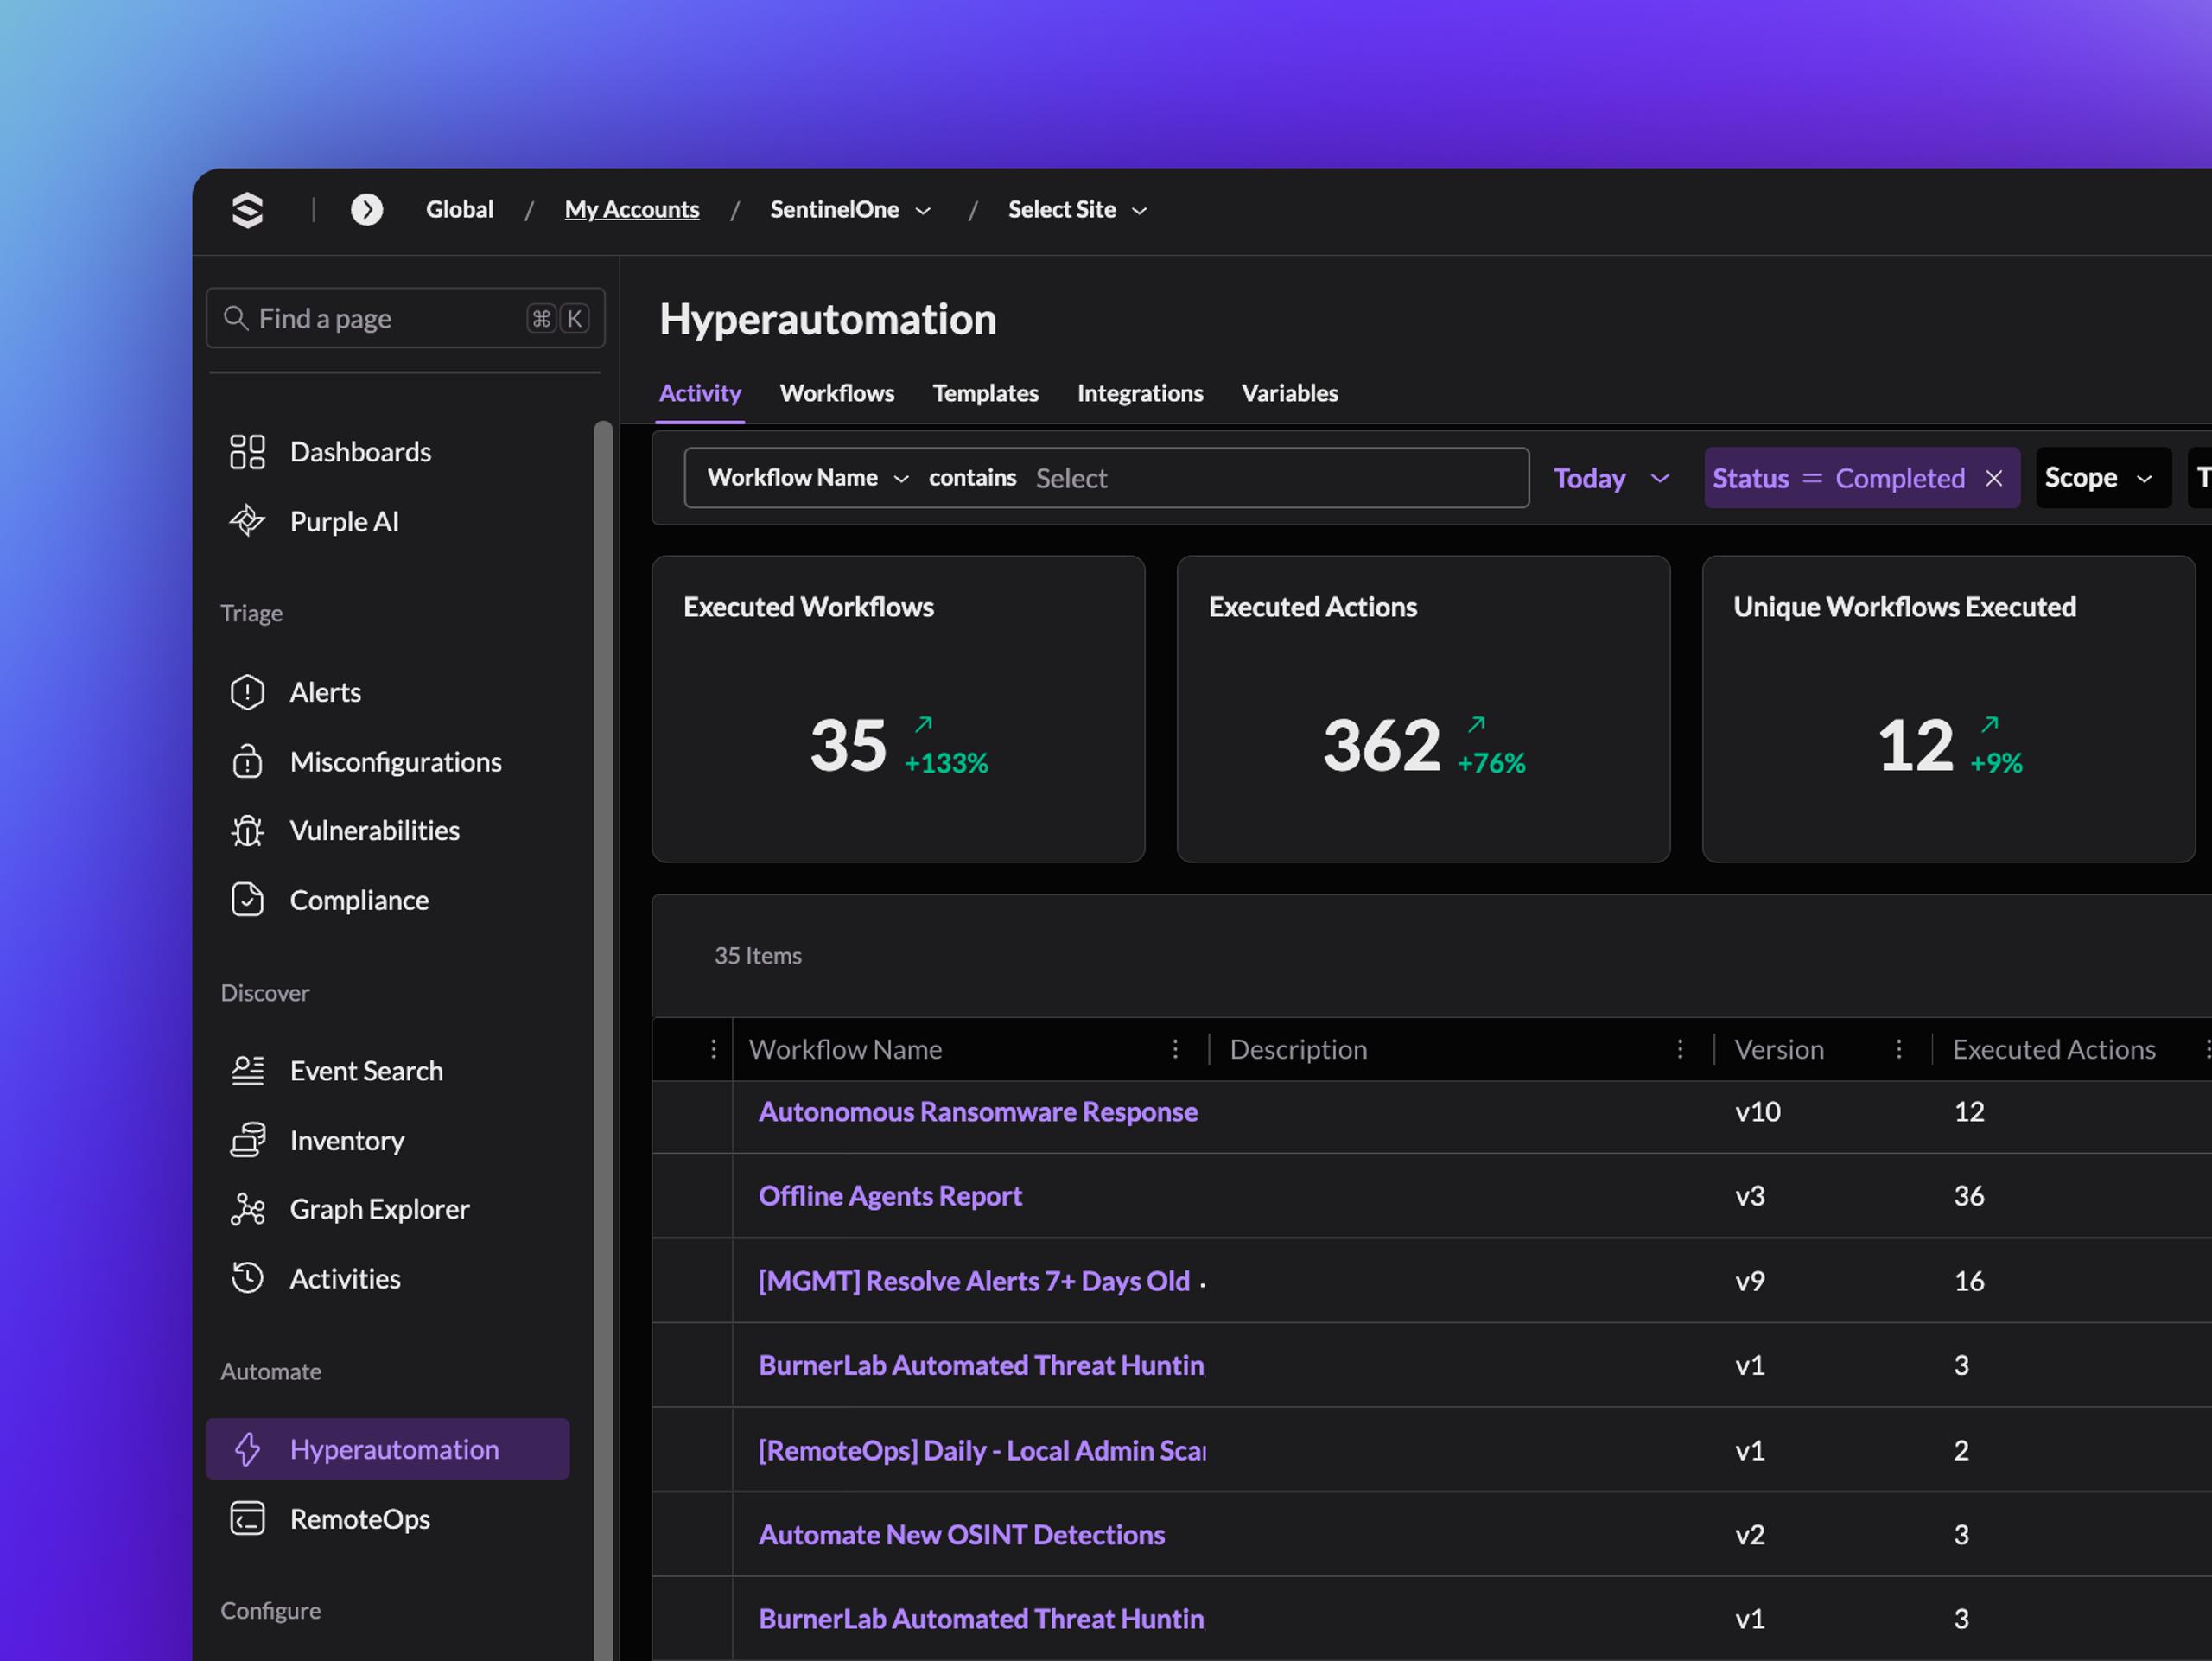Open the row options menu in table header
Image resolution: width=2212 pixels, height=1661 pixels.
713,1049
